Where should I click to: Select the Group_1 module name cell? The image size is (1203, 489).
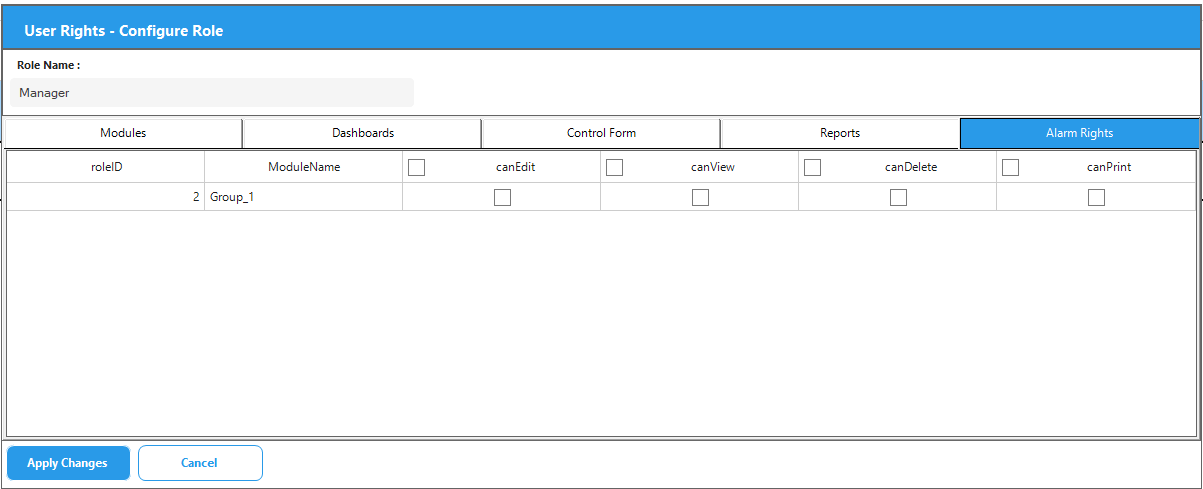click(303, 198)
